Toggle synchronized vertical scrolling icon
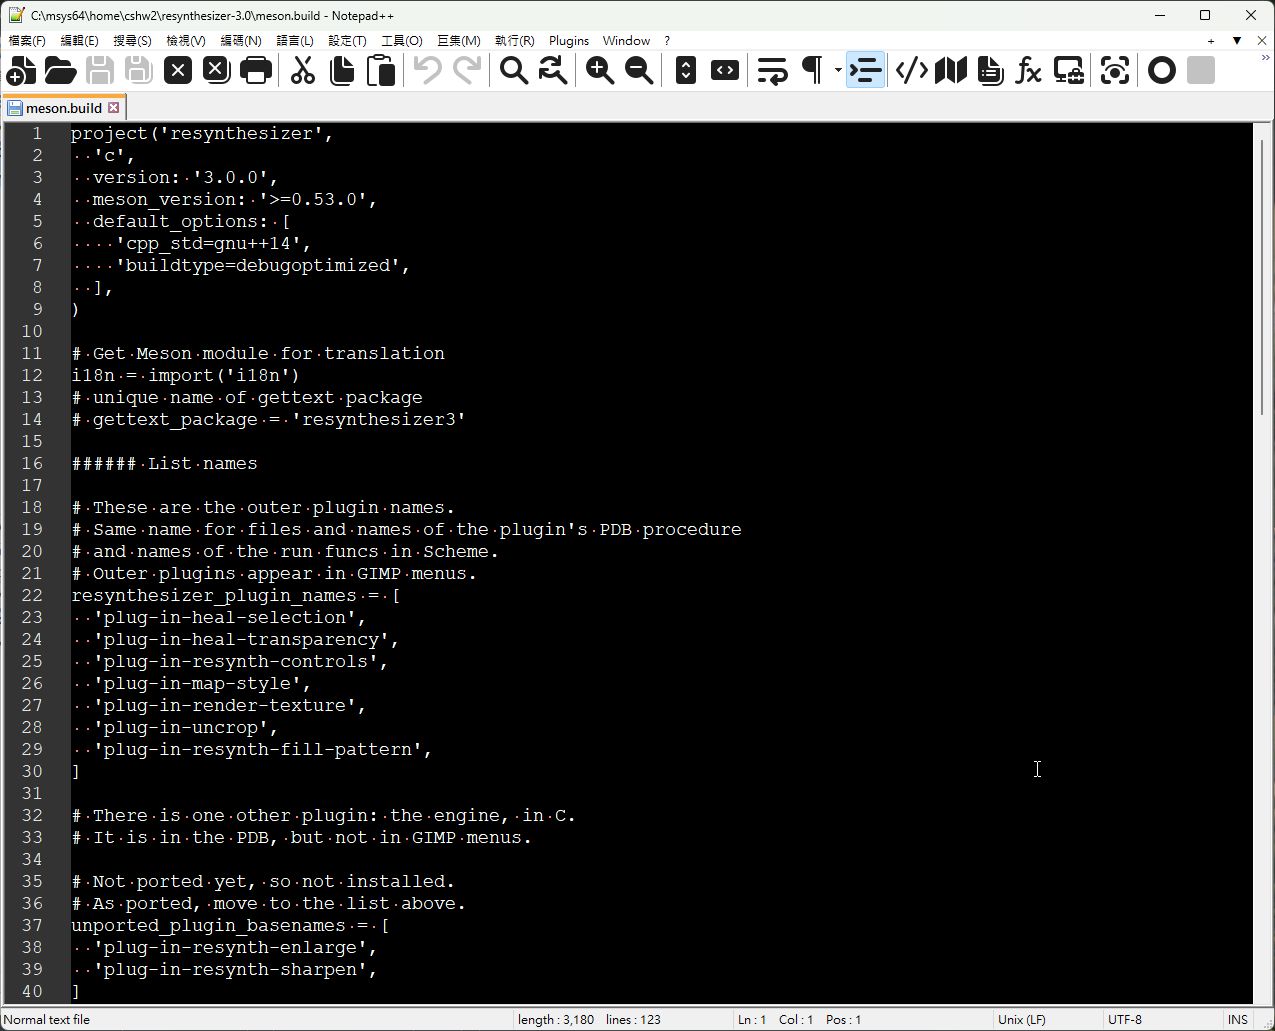 point(686,70)
